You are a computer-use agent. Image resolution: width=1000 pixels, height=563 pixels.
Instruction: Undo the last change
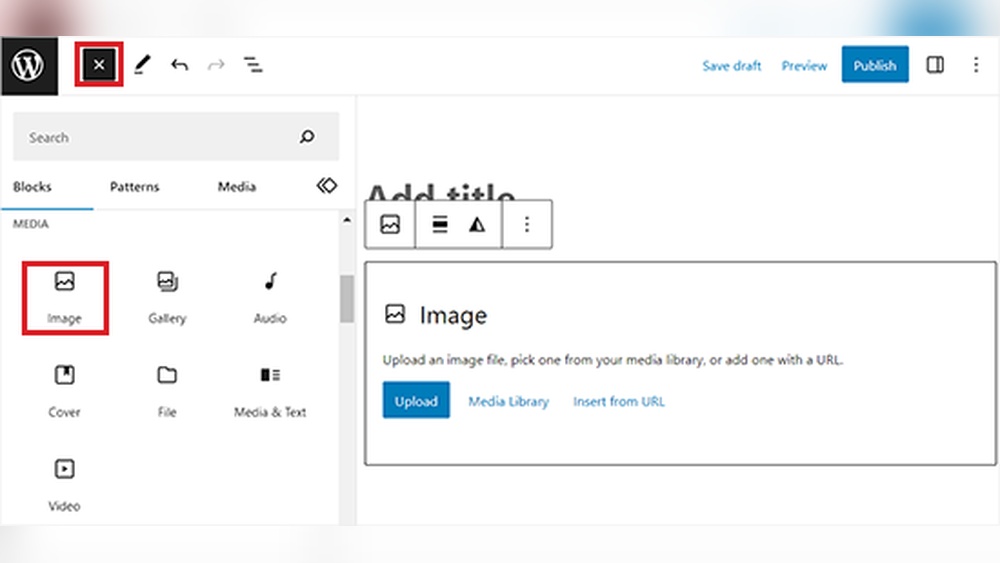pos(180,64)
